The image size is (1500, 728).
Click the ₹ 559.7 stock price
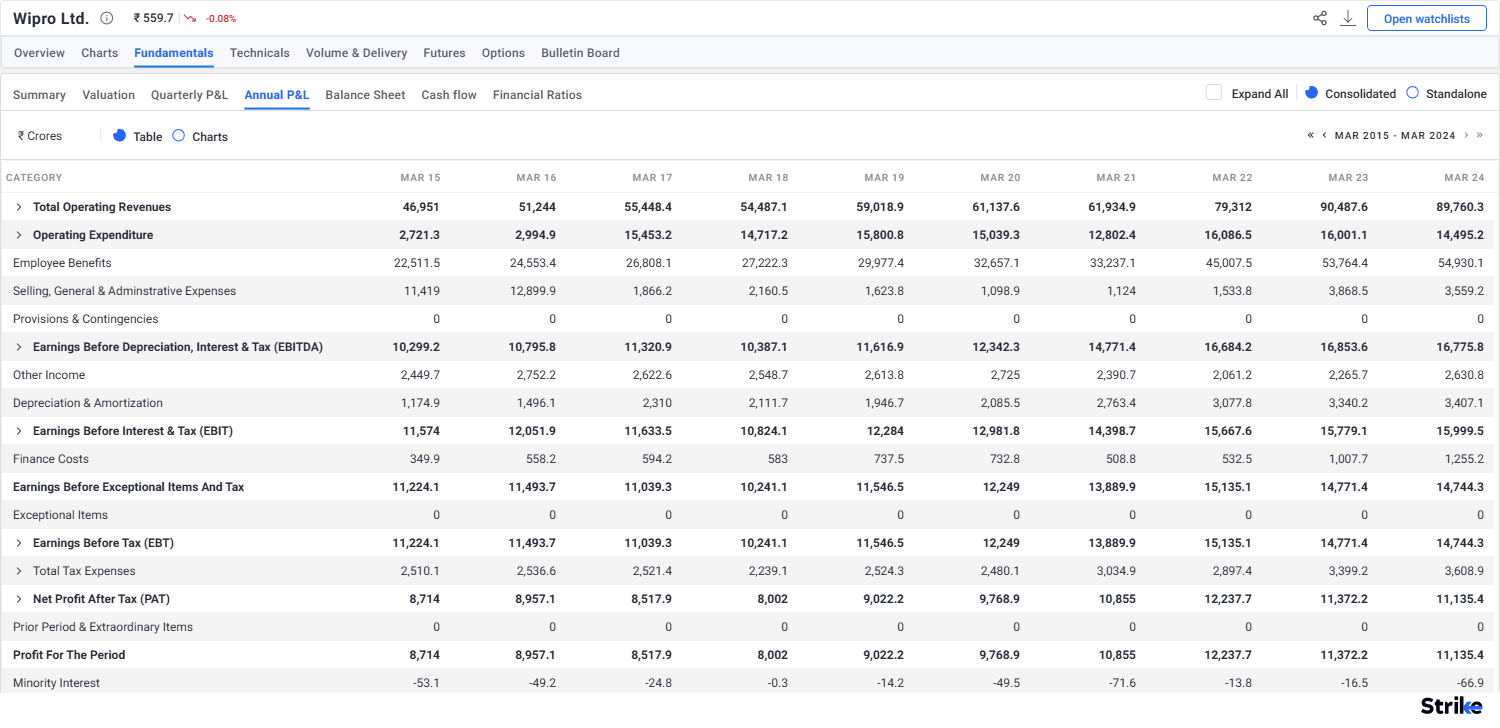pos(153,18)
